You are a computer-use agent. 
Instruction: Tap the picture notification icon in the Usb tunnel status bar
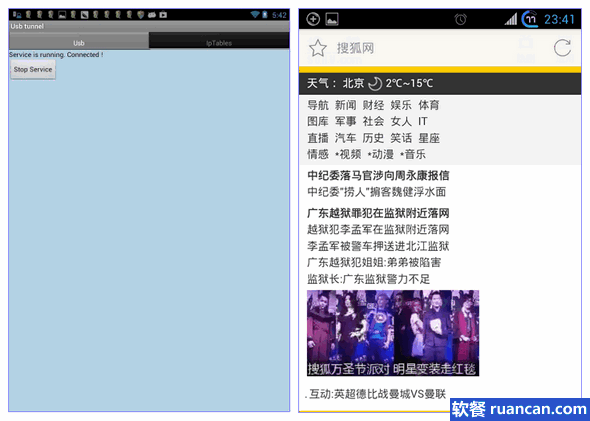pyautogui.click(x=62, y=15)
